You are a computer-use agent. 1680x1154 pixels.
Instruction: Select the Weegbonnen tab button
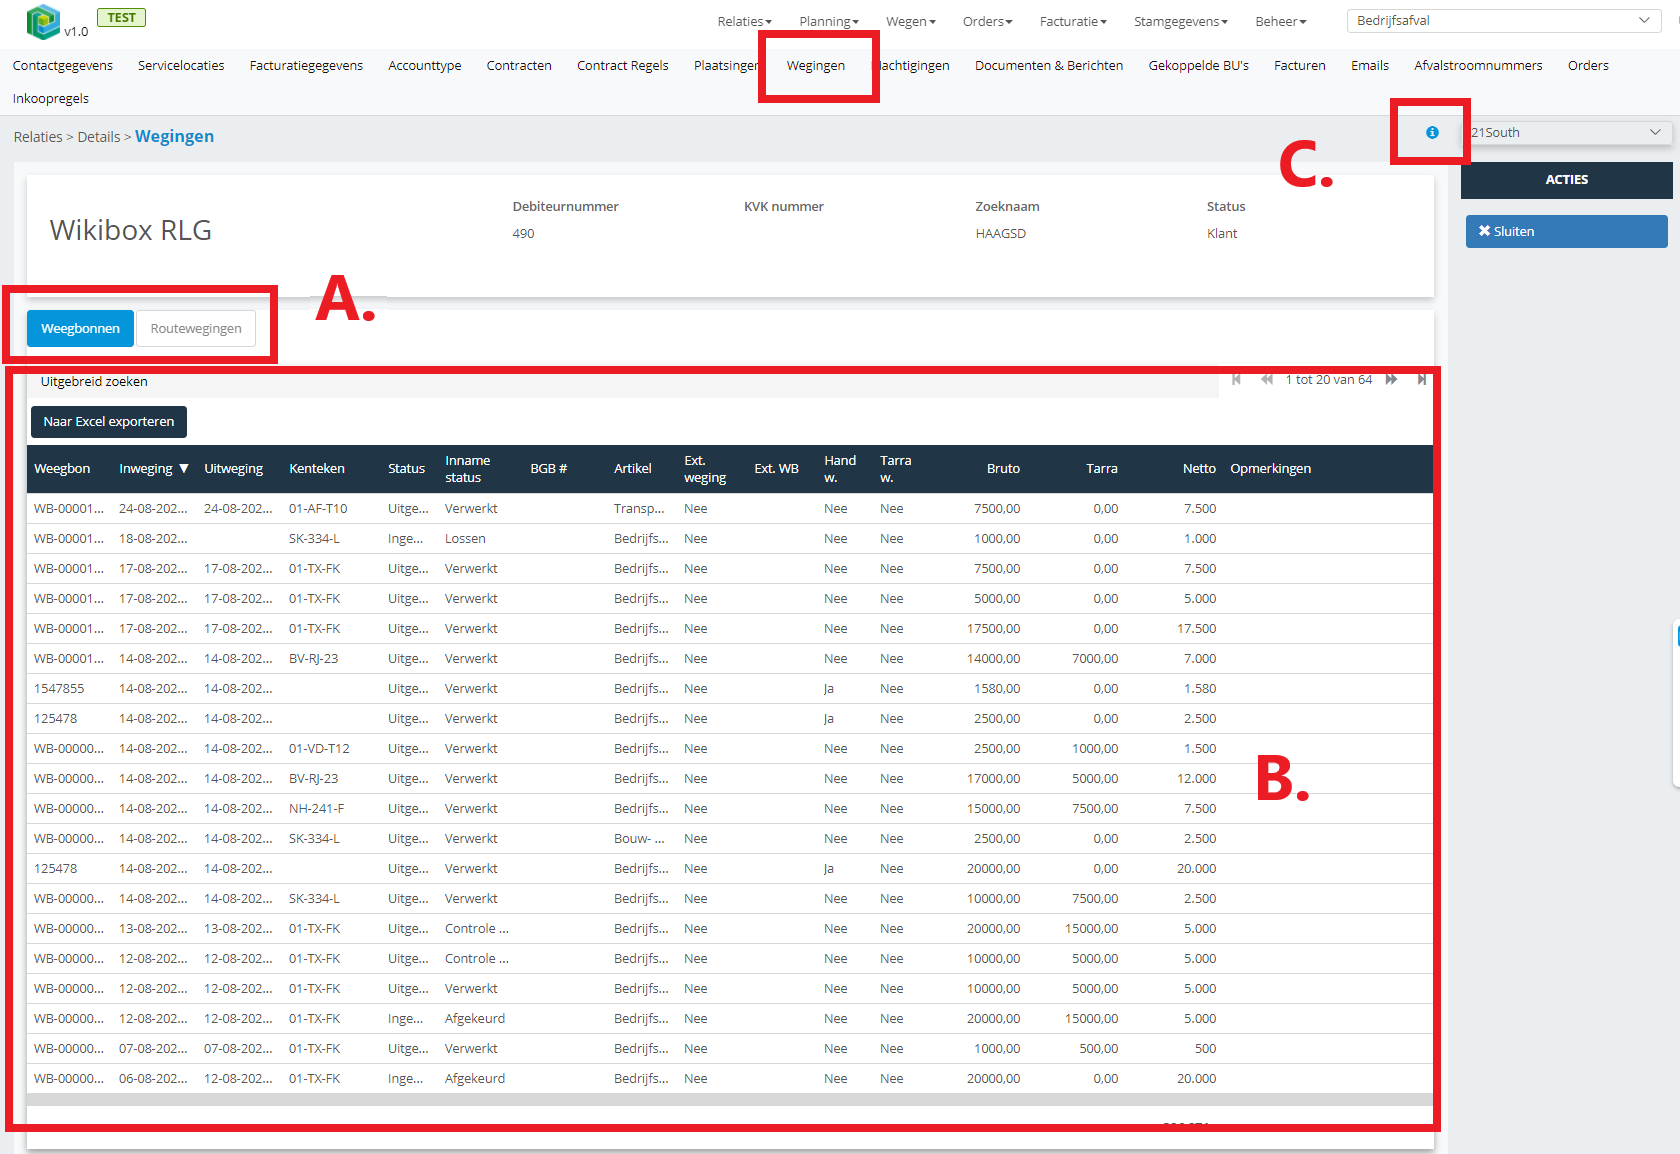(80, 328)
